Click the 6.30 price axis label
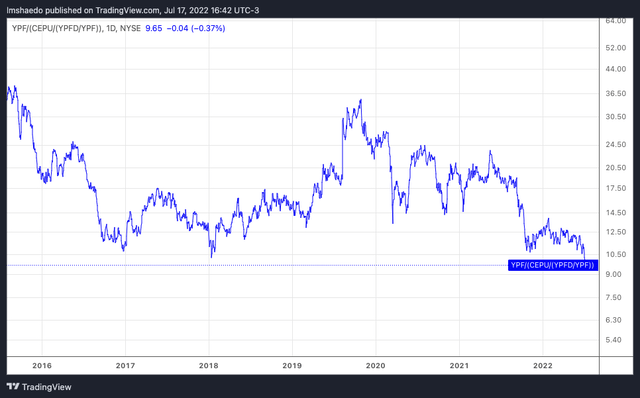 coord(613,320)
